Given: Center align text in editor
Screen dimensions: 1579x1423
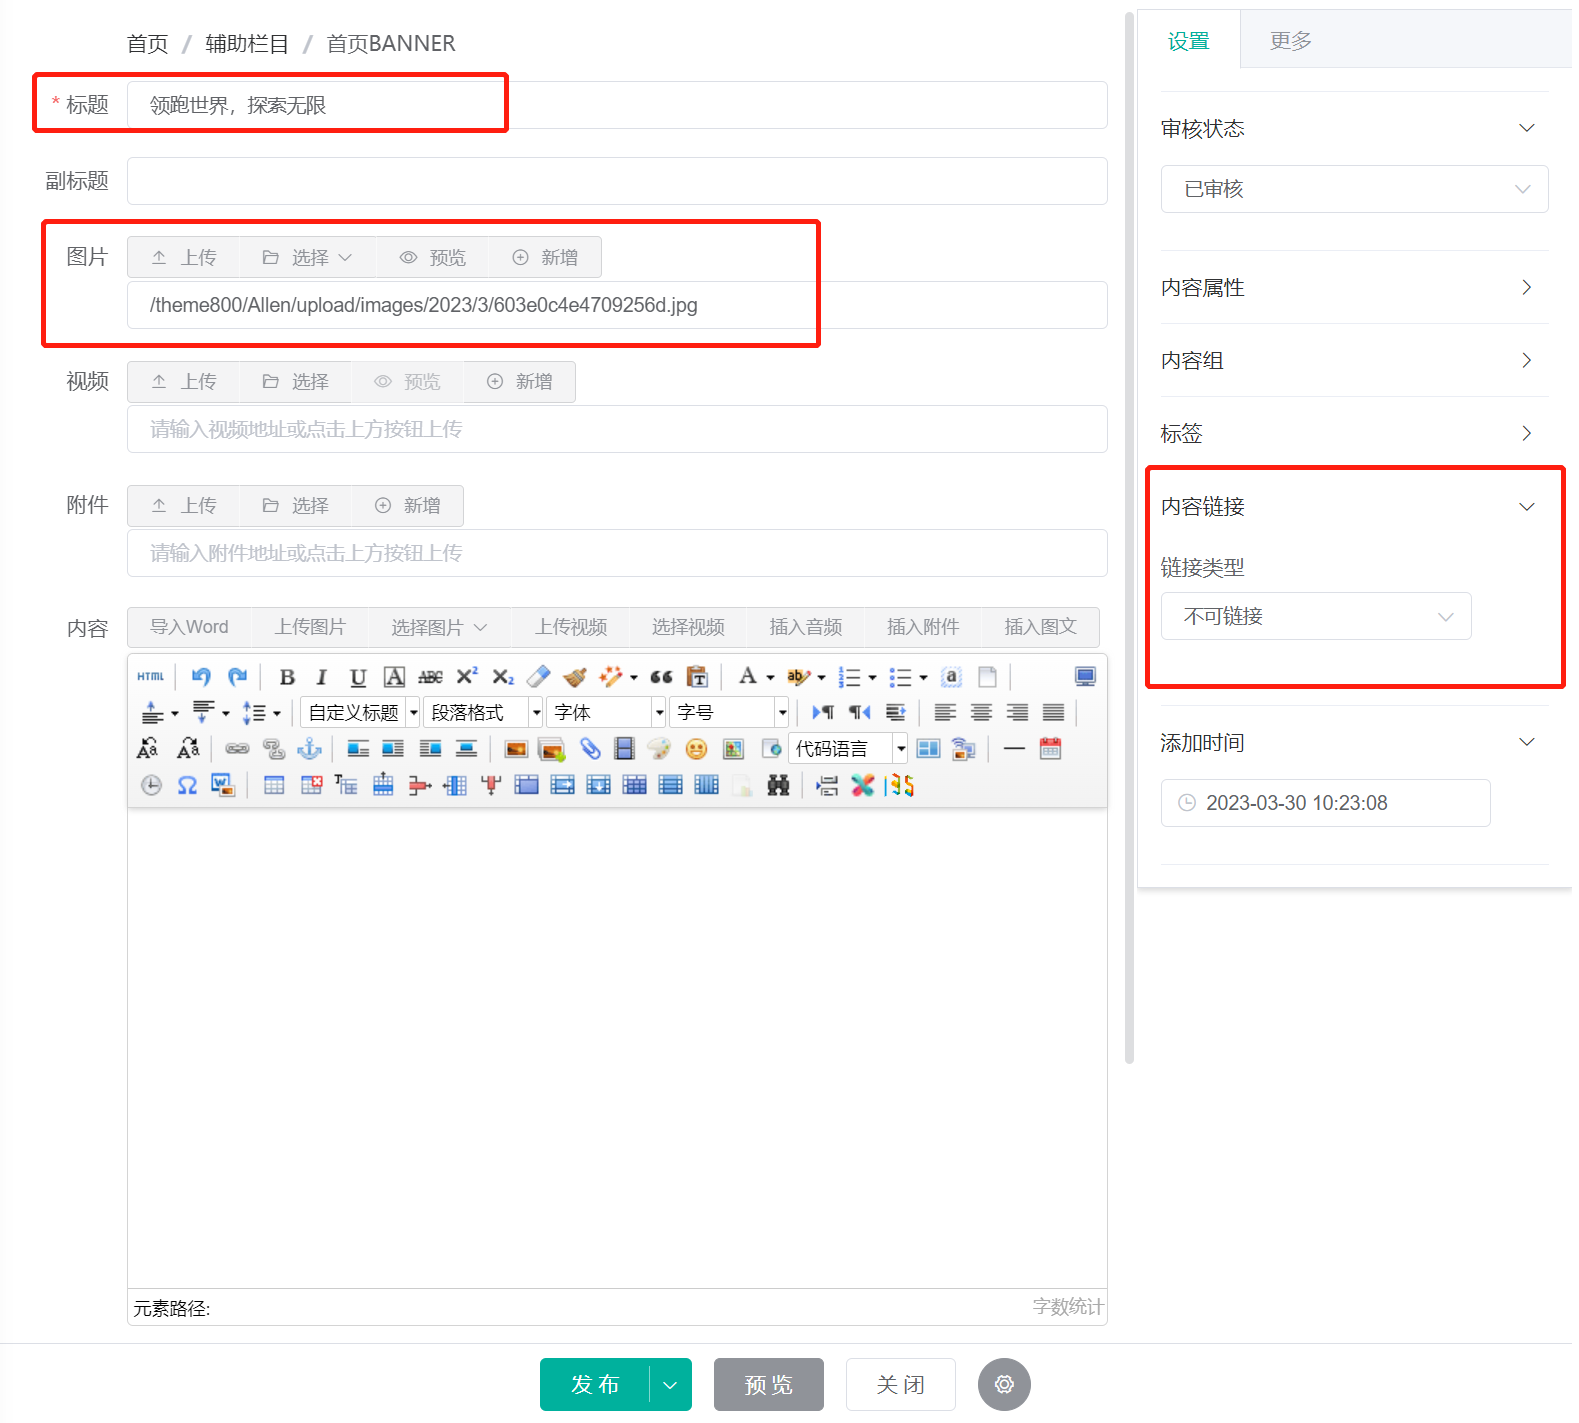Looking at the screenshot, I should 981,713.
